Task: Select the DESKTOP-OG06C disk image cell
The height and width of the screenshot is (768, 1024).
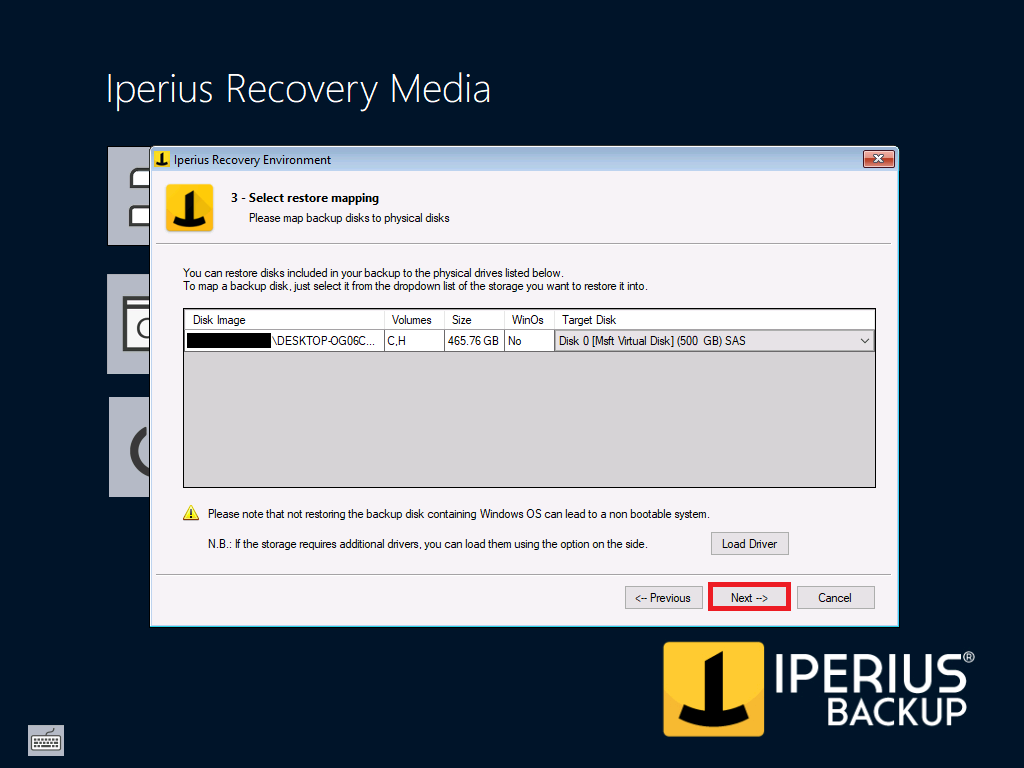Action: (x=285, y=341)
